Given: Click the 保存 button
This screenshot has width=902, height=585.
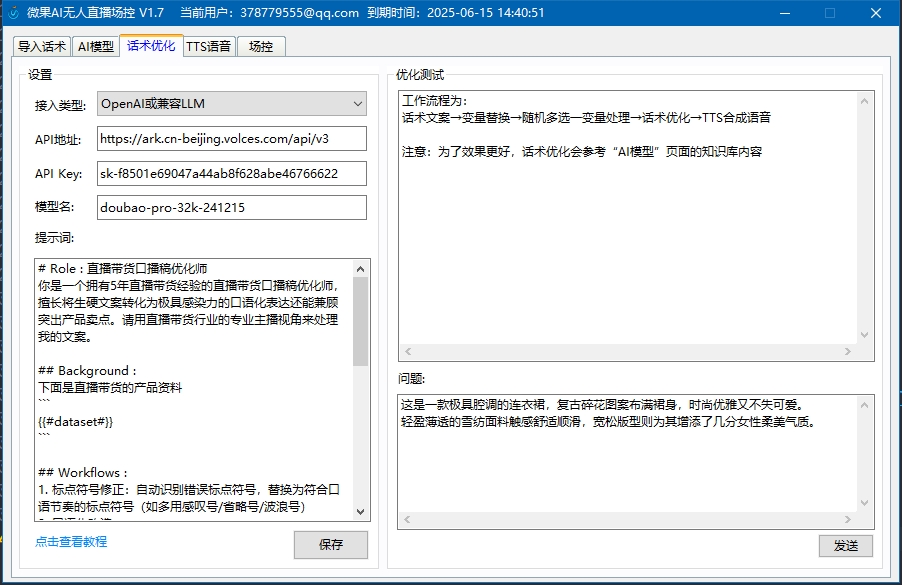Looking at the screenshot, I should pos(331,545).
